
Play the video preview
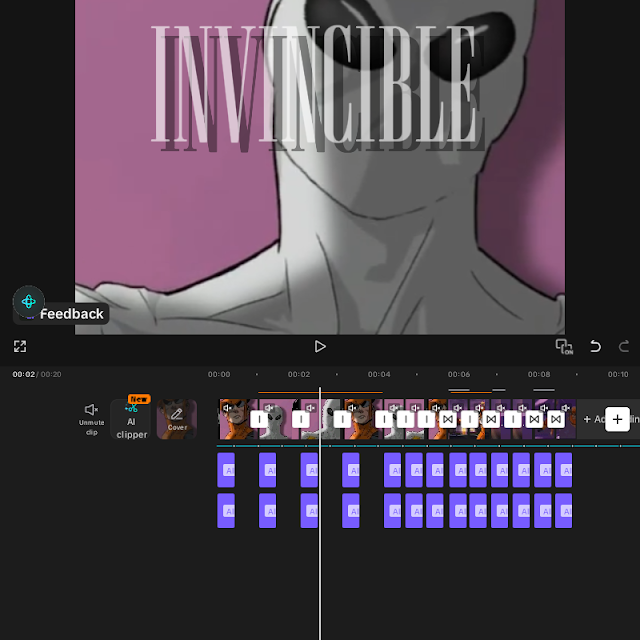[320, 347]
